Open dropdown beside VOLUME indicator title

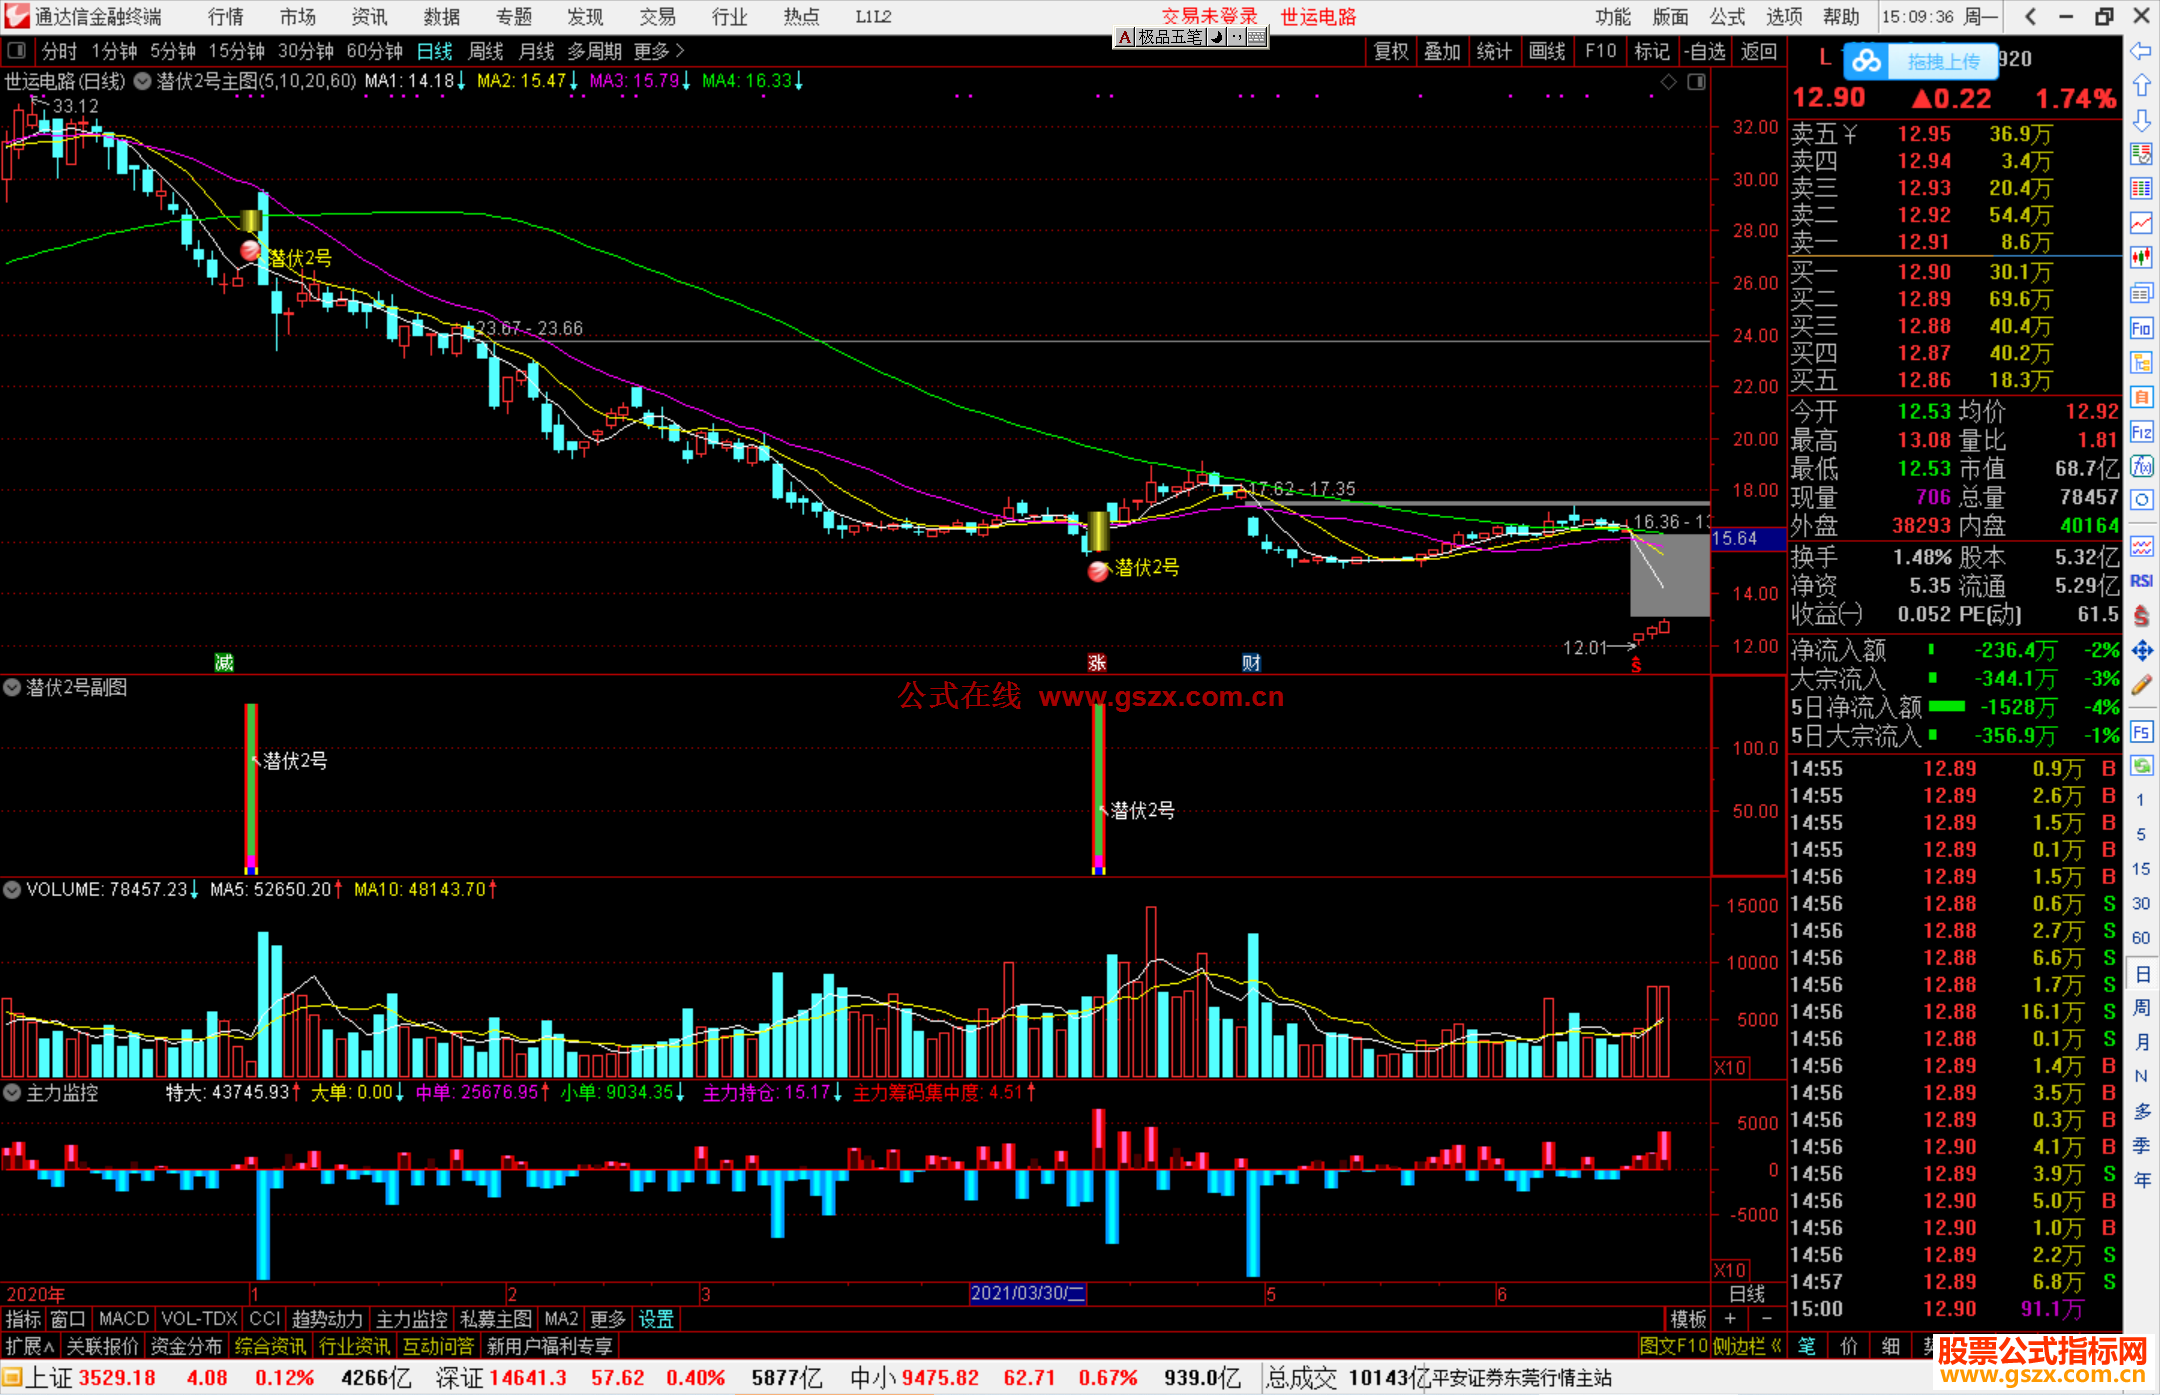[12, 889]
